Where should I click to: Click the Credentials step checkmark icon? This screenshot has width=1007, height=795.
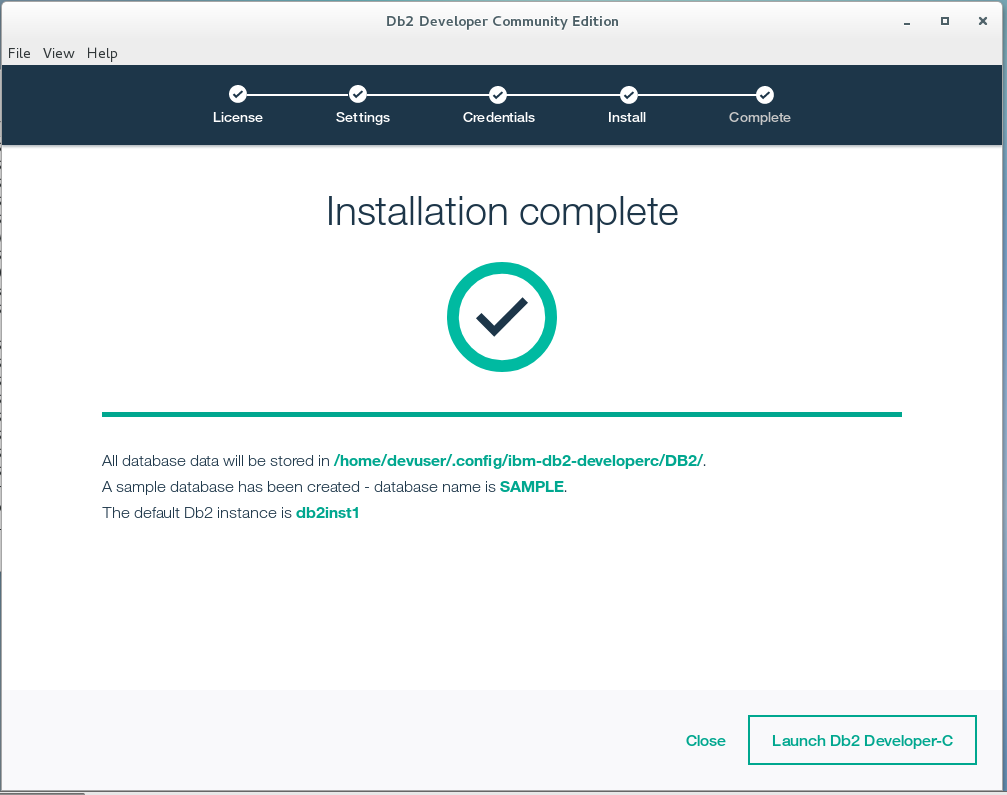click(498, 94)
